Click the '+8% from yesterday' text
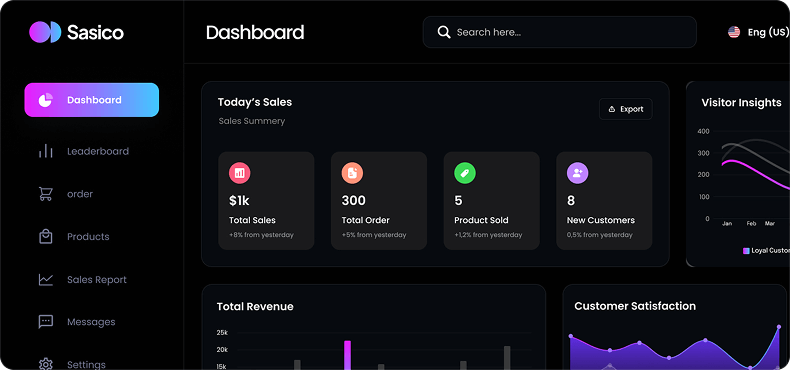The width and height of the screenshot is (790, 370). [x=261, y=235]
